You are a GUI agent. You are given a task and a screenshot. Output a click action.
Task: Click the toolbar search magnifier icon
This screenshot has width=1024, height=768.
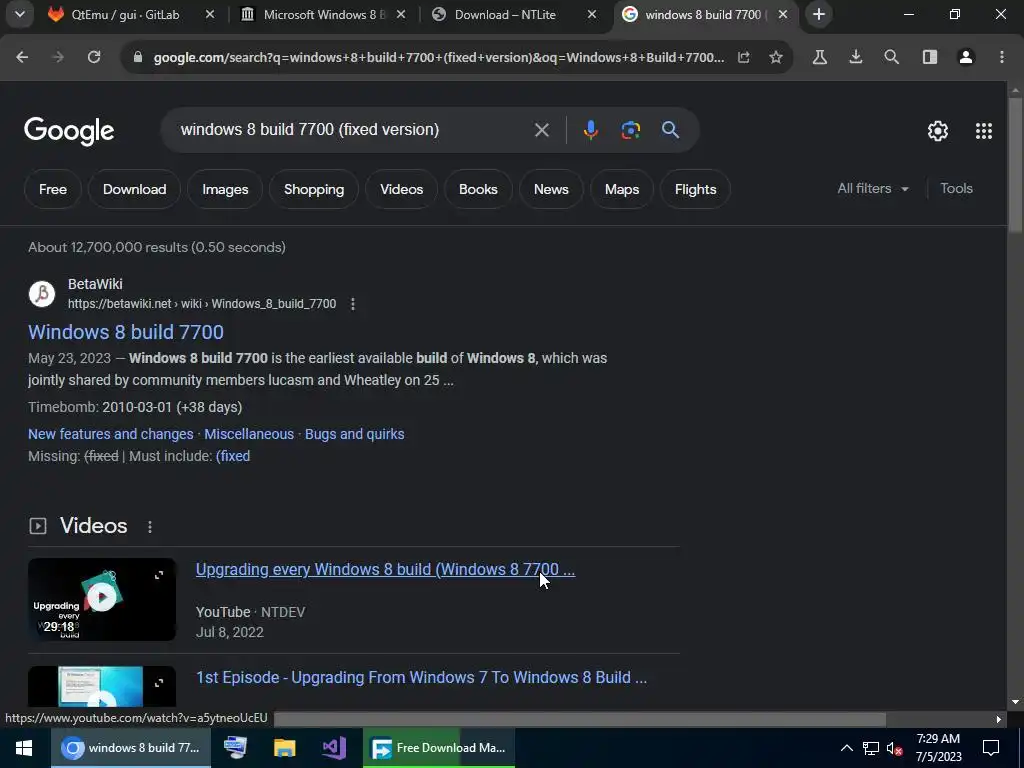(891, 57)
